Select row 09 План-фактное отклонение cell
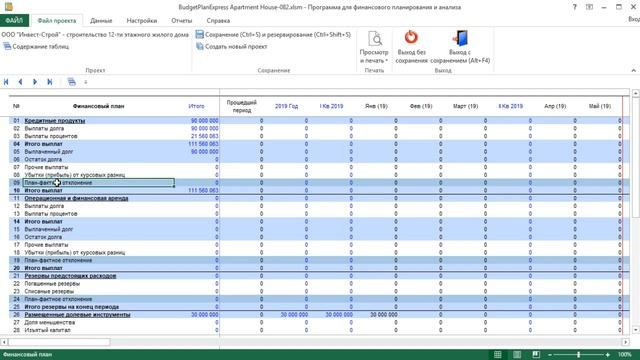The width and height of the screenshot is (640, 360). click(x=99, y=182)
